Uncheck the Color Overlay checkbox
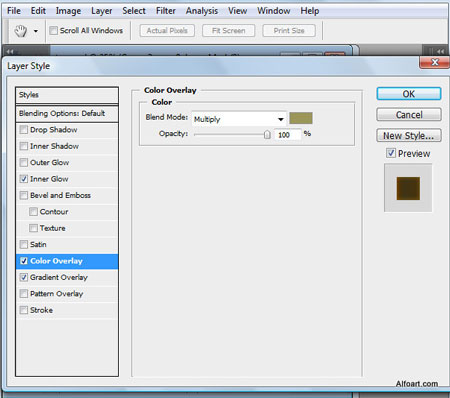This screenshot has width=450, height=398. pyautogui.click(x=24, y=261)
